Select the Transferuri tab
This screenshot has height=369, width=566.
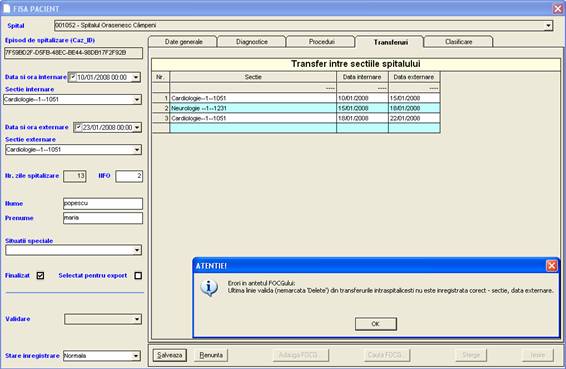[x=390, y=42]
